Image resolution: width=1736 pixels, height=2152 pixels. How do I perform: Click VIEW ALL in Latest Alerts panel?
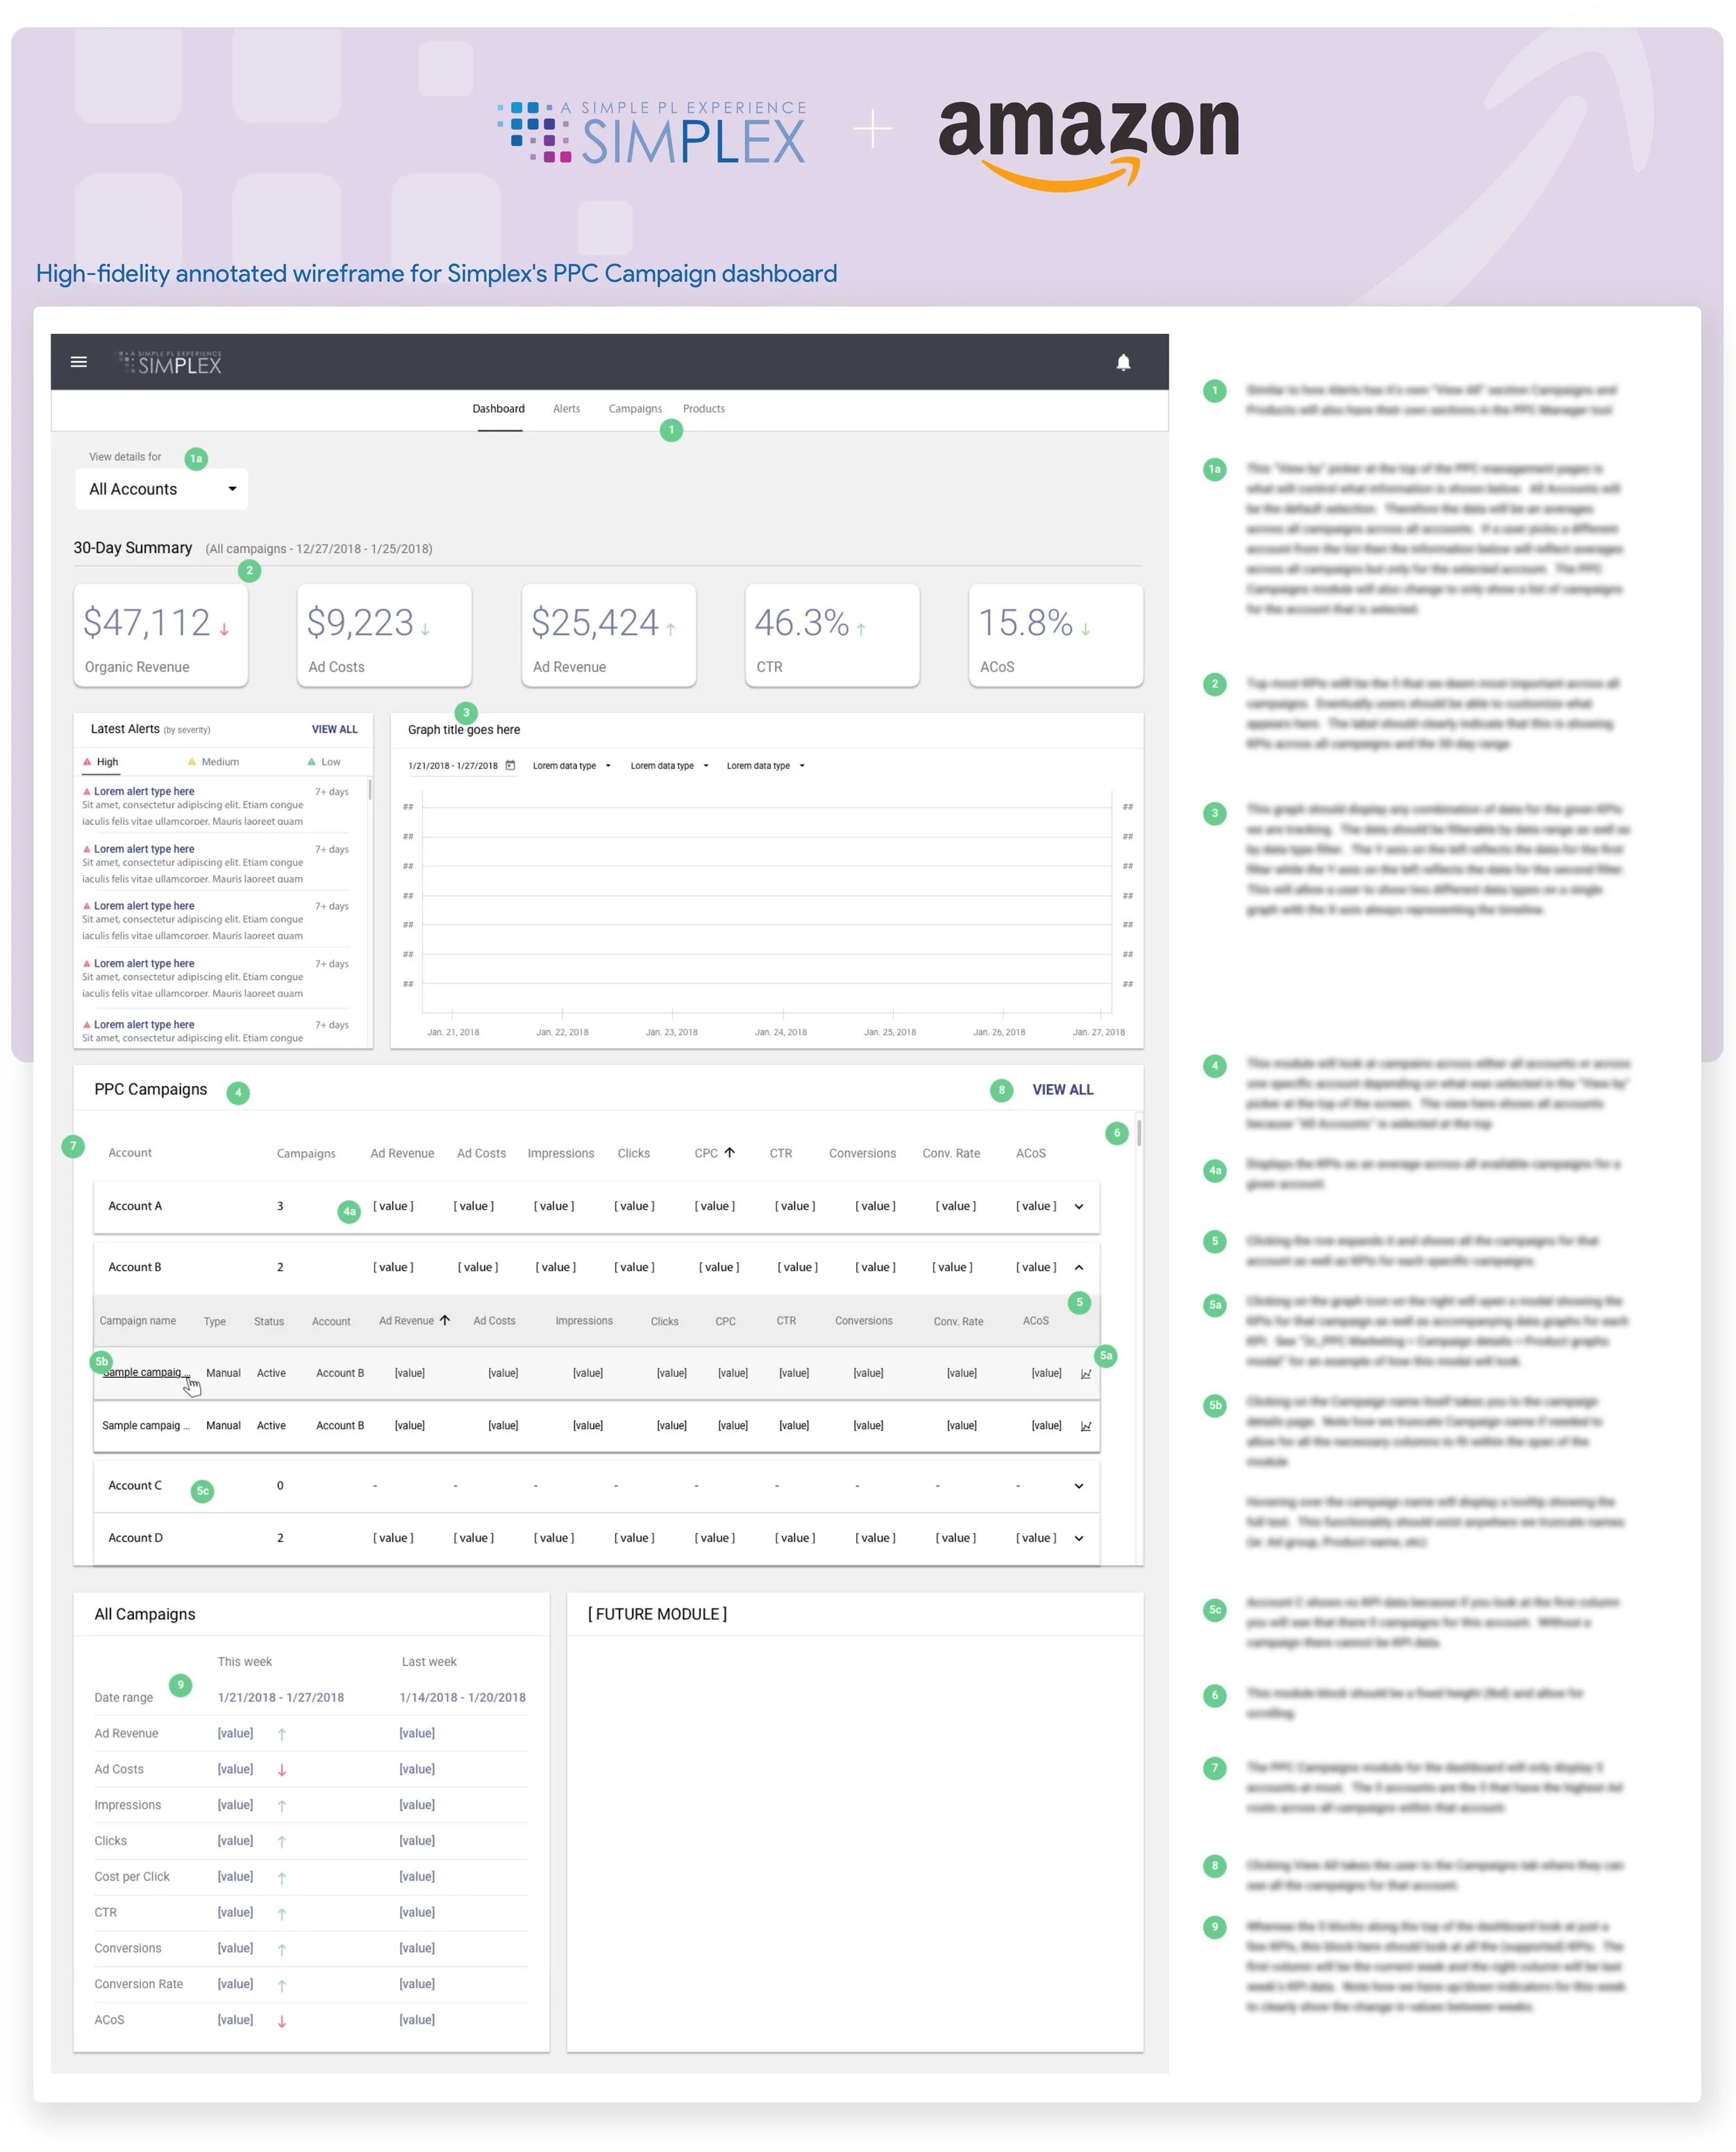335,730
